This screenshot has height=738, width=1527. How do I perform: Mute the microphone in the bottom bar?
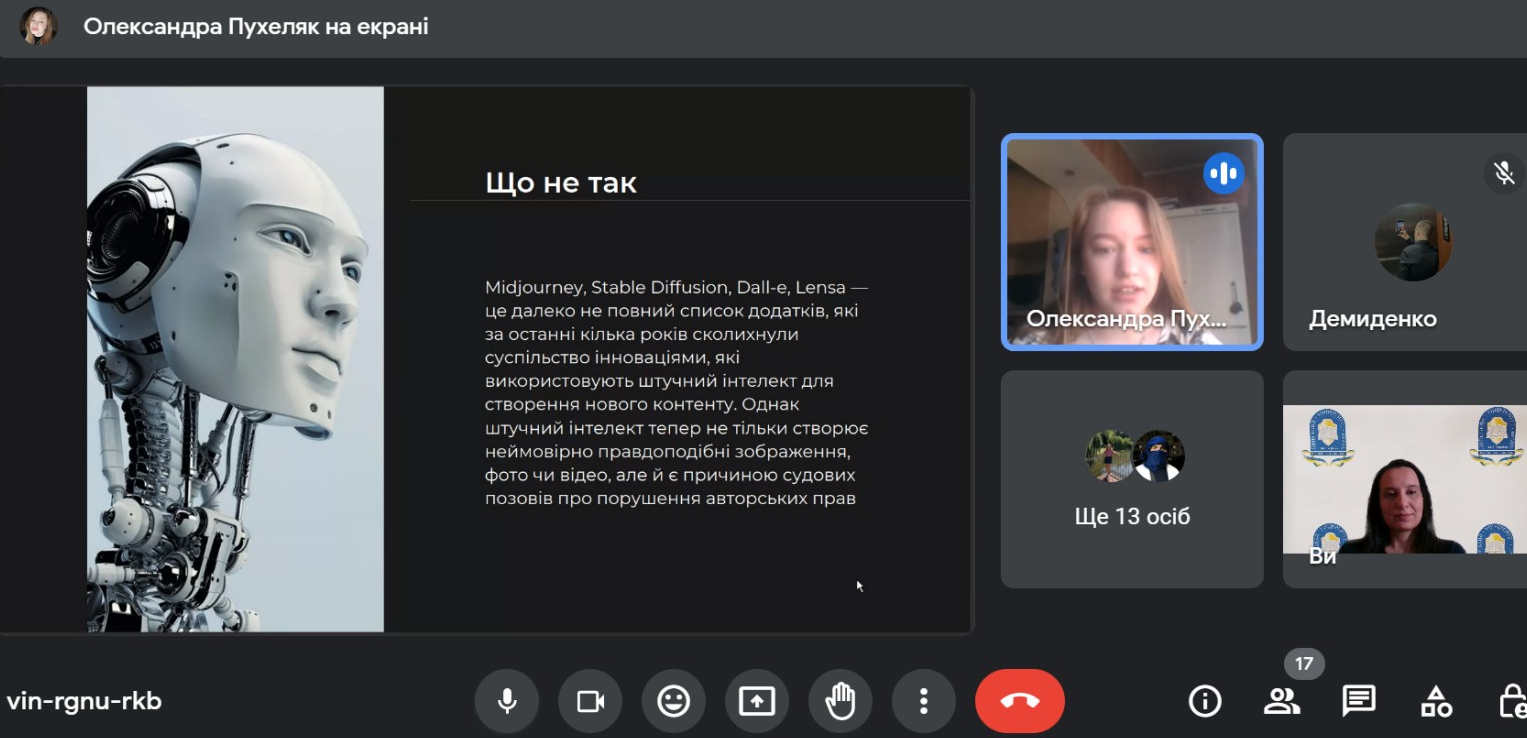point(507,701)
